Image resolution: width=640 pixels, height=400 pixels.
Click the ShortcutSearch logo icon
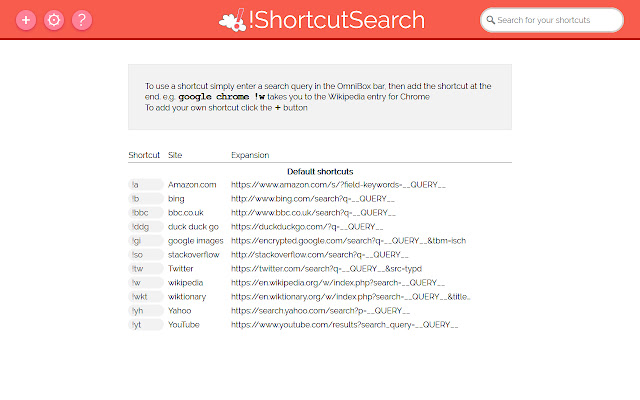pos(232,20)
